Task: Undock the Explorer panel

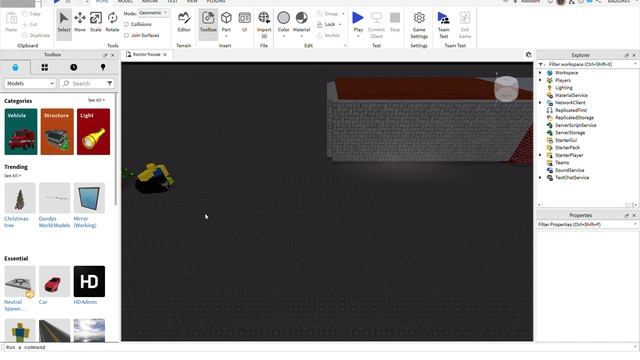Action: coord(627,55)
